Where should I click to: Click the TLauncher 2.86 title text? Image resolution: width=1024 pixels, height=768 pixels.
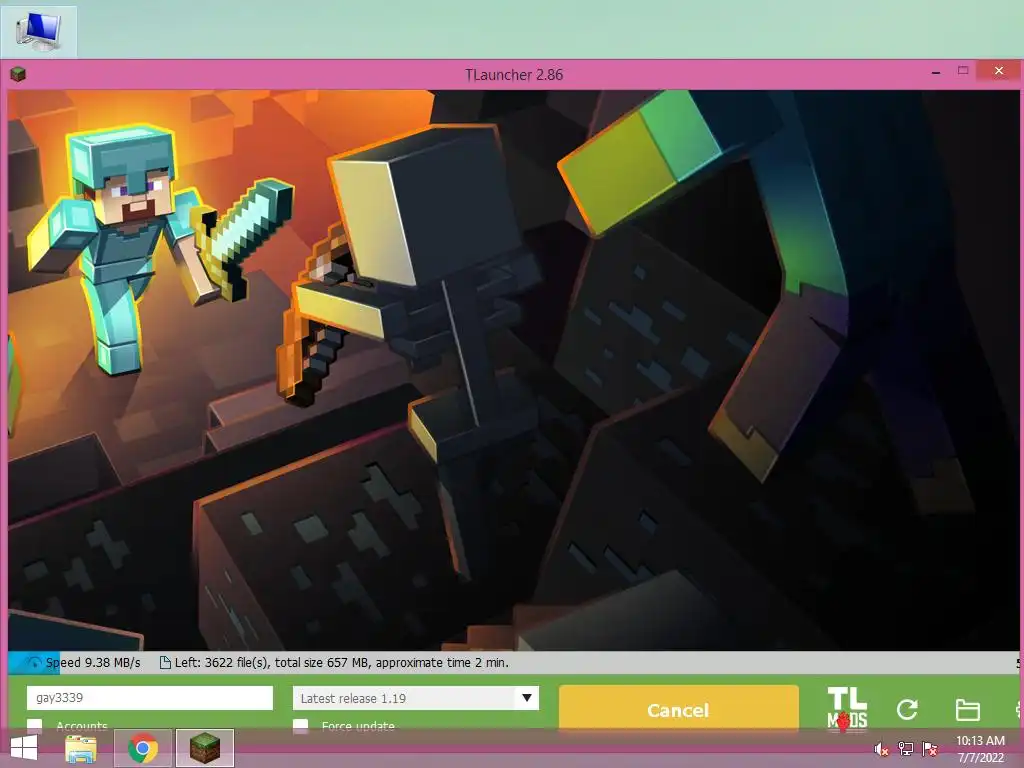coord(514,74)
